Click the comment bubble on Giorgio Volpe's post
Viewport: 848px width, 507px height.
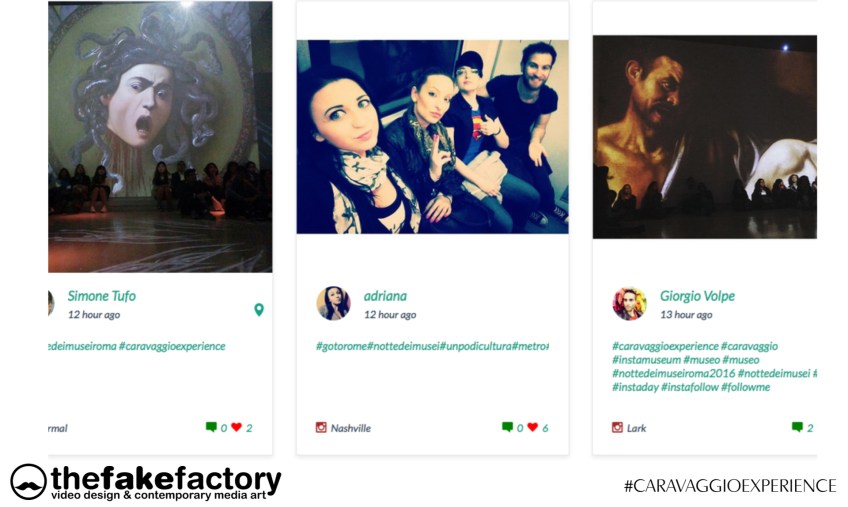click(797, 427)
